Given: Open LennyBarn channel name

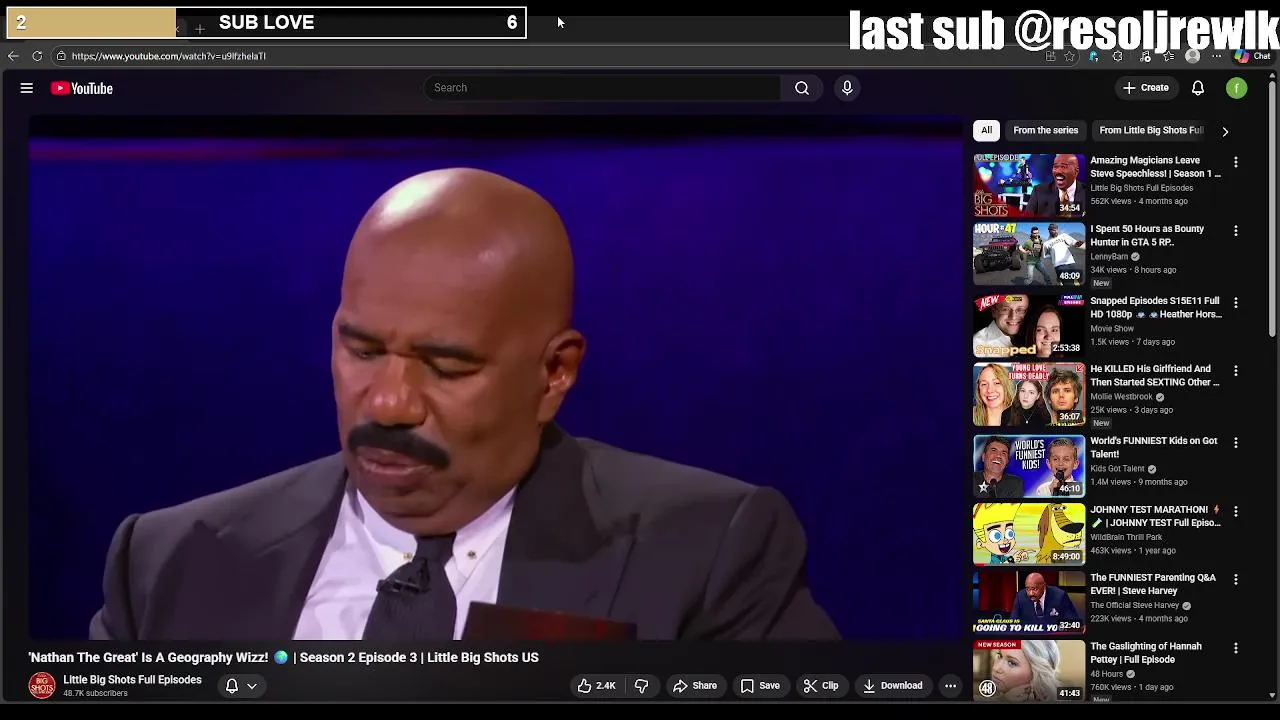Looking at the screenshot, I should 1109,257.
